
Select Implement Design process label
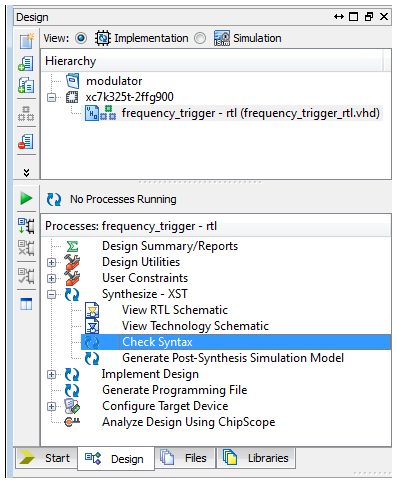[150, 374]
